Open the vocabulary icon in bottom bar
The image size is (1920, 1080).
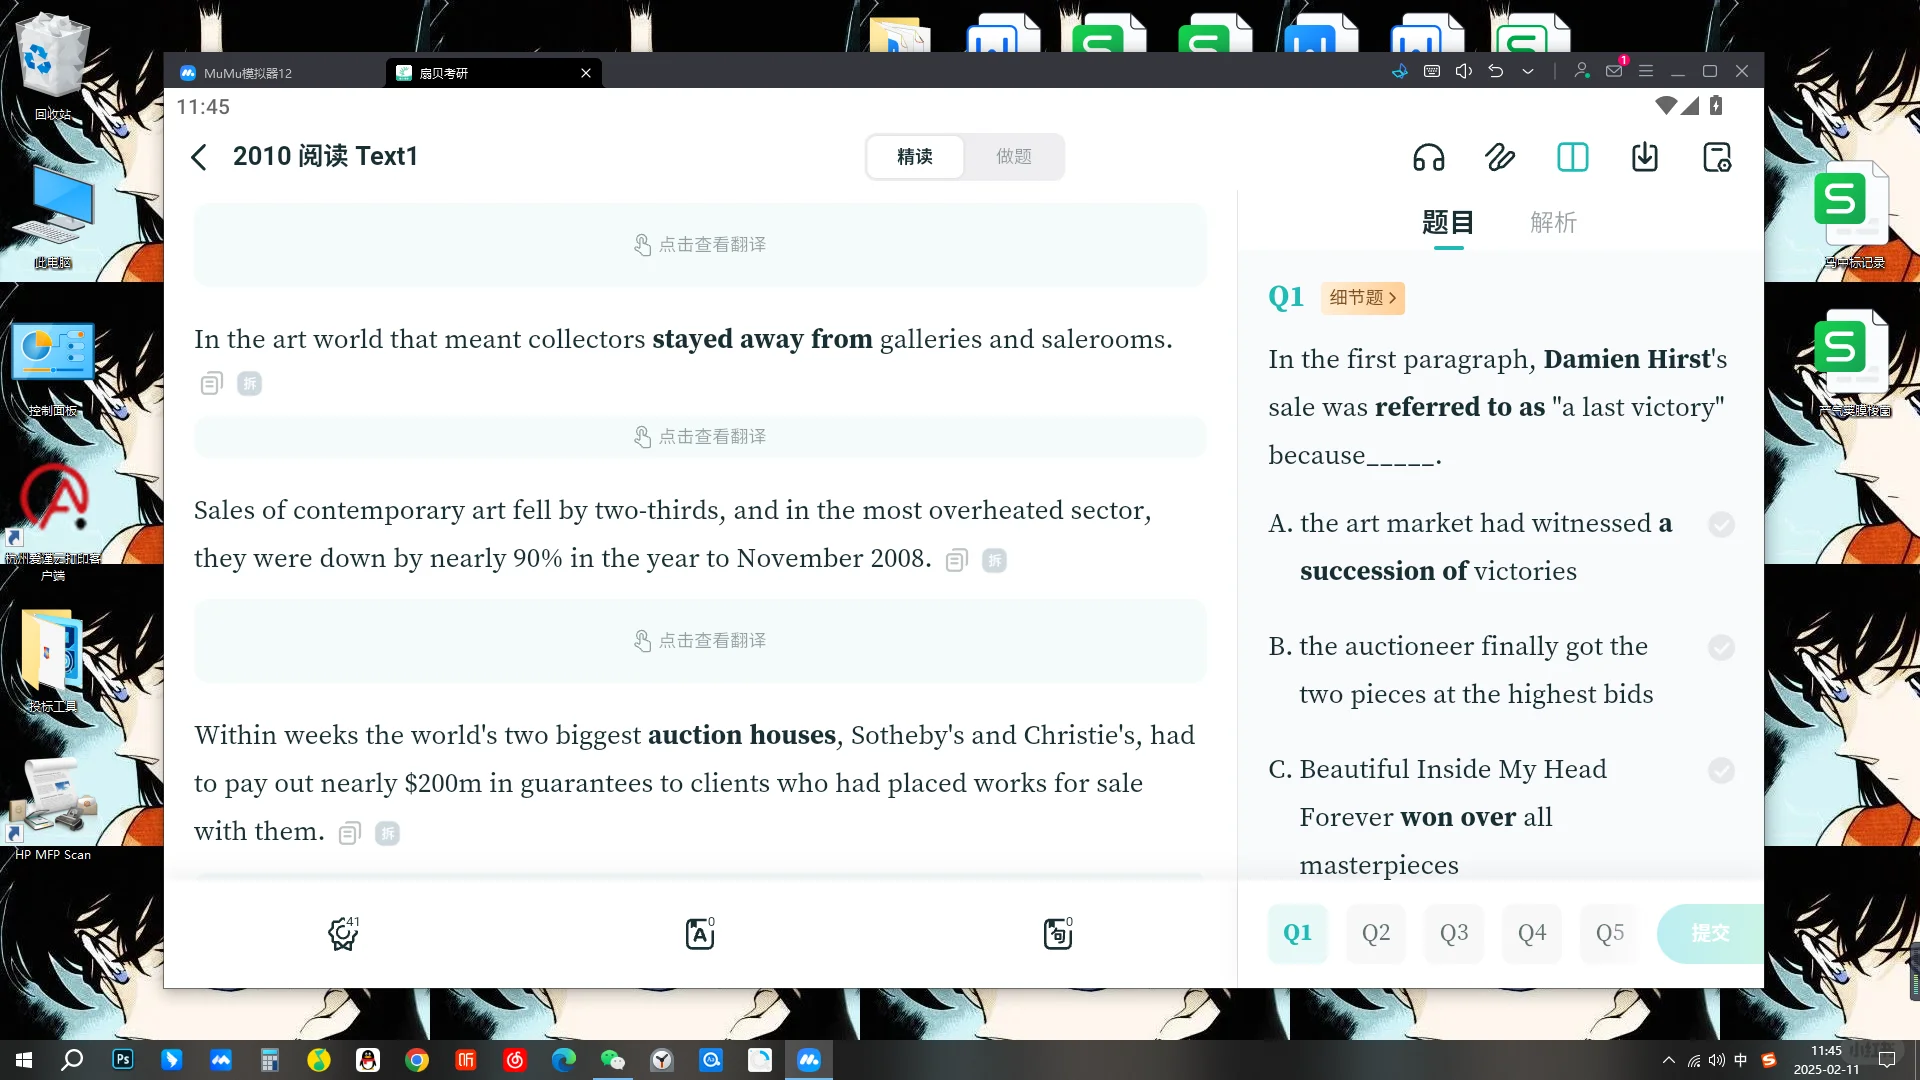point(699,933)
